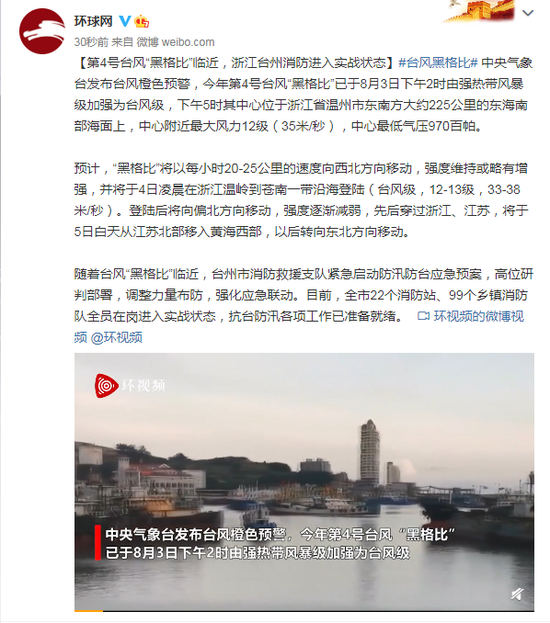Viewport: 550px width, 623px height.
Task: Open the 环球网 account name link
Action: coord(93,21)
